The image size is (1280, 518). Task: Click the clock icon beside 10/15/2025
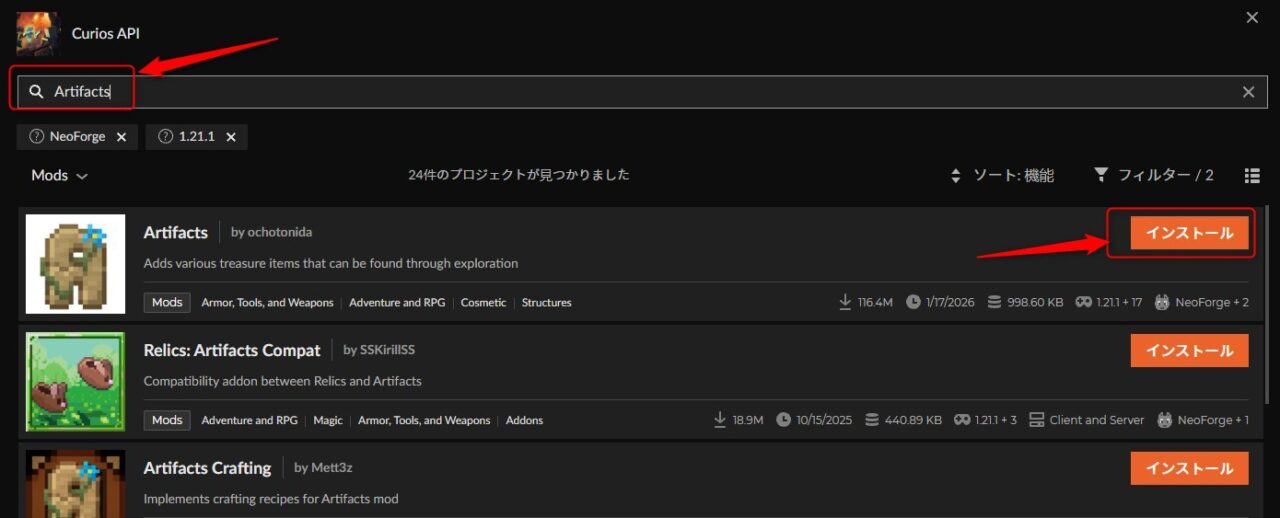(x=783, y=420)
